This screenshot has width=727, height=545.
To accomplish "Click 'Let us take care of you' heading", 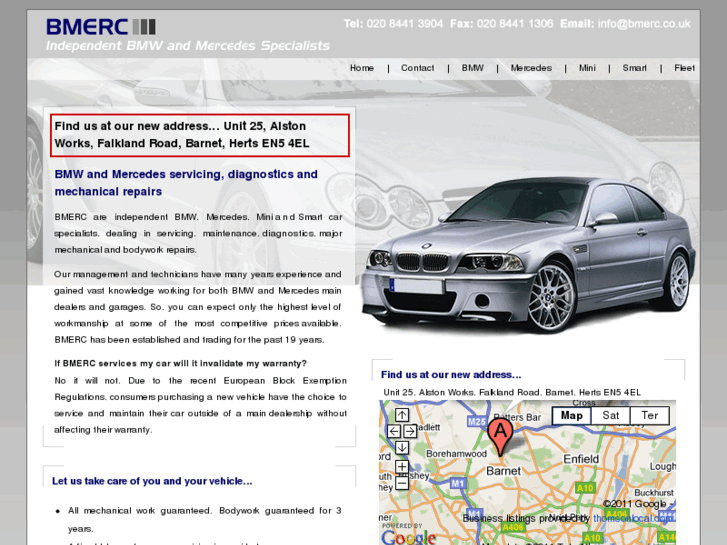I will pyautogui.click(x=152, y=481).
